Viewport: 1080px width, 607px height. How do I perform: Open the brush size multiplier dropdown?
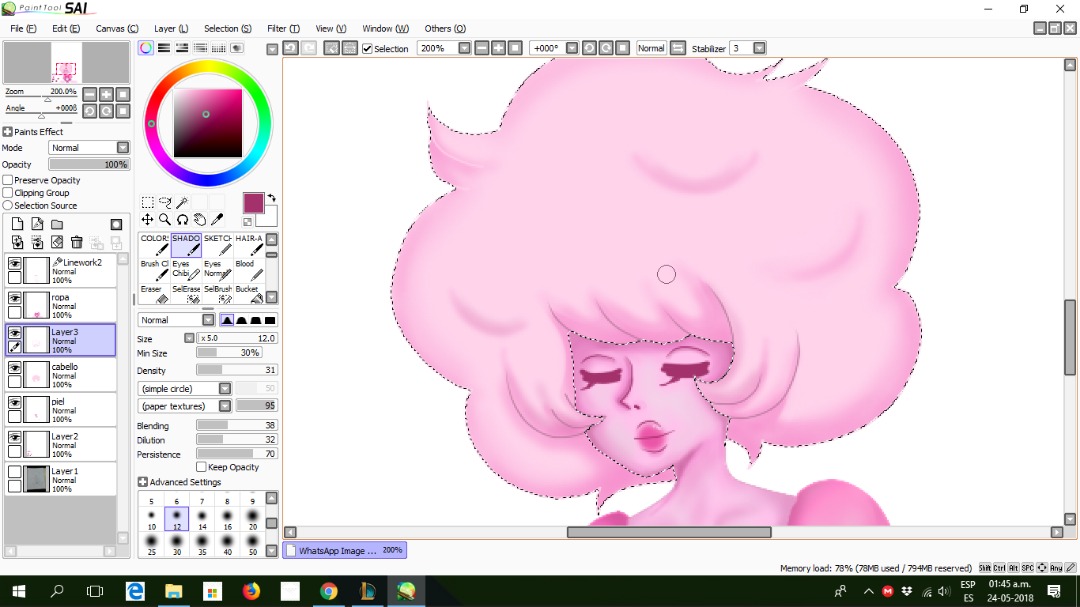click(x=189, y=338)
